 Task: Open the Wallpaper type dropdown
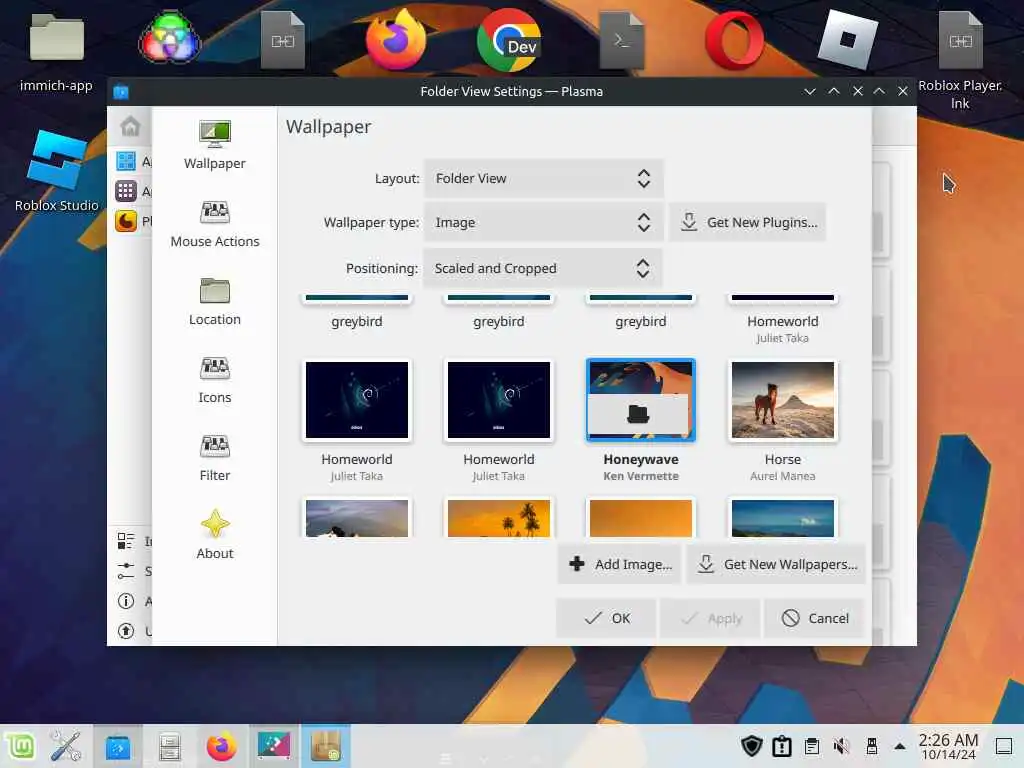543,223
